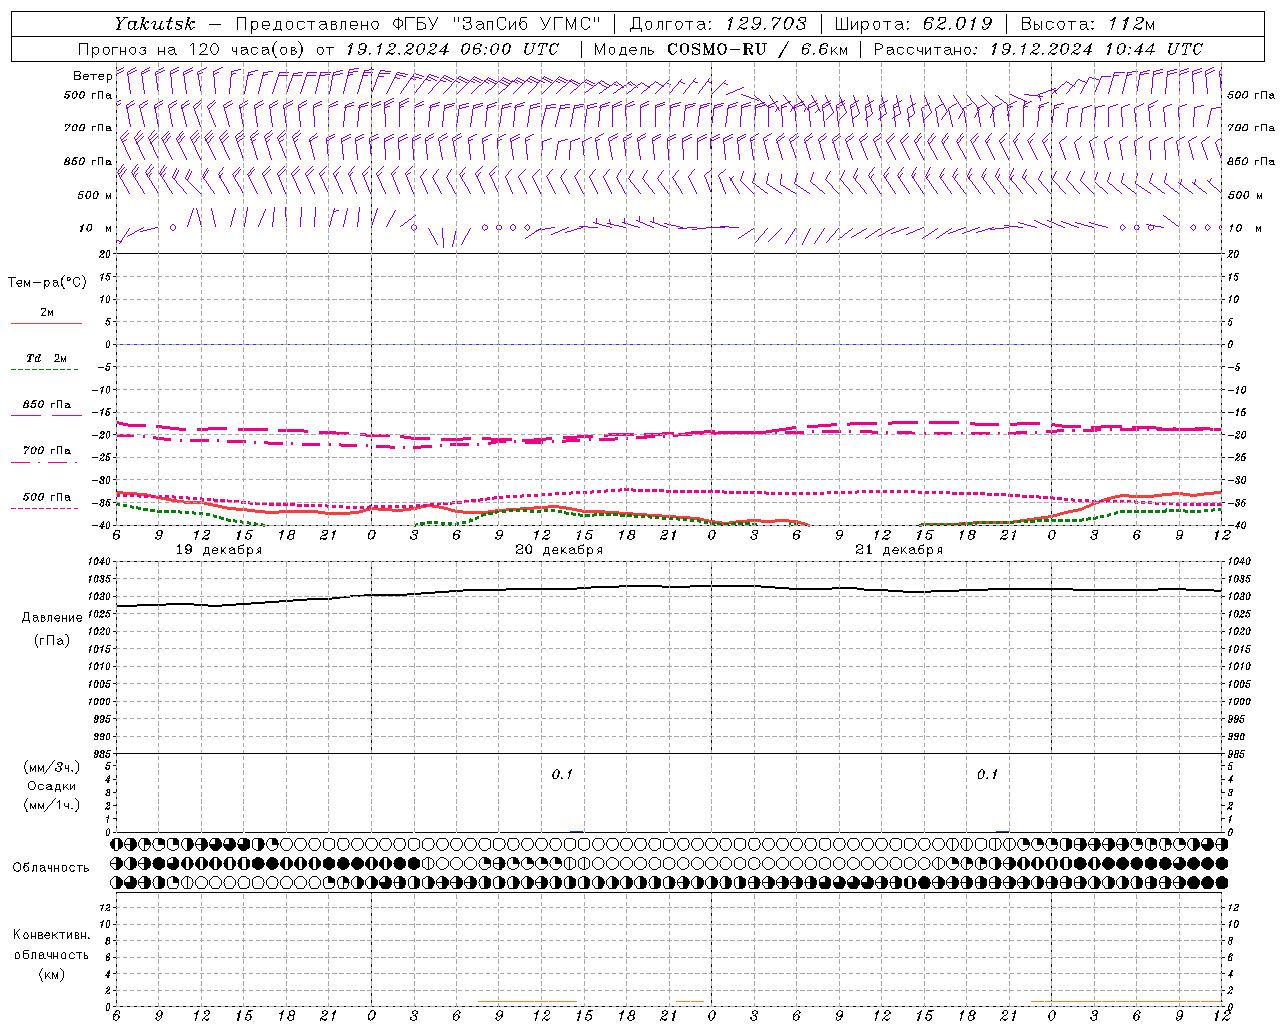1280x1024 pixels.
Task: Click the (мм/3ч.) precipitation unit label
Action: [x=52, y=767]
